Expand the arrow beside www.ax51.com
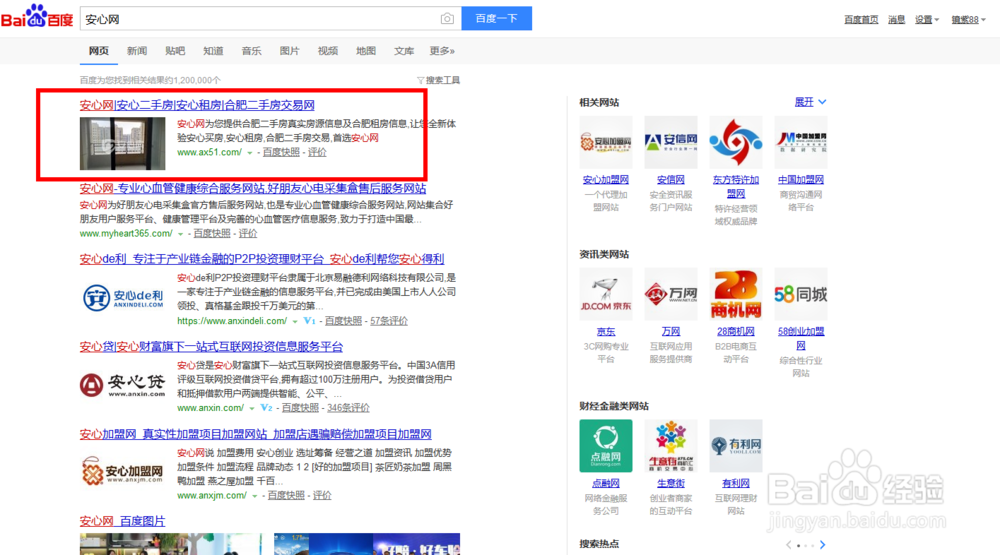 tap(250, 153)
